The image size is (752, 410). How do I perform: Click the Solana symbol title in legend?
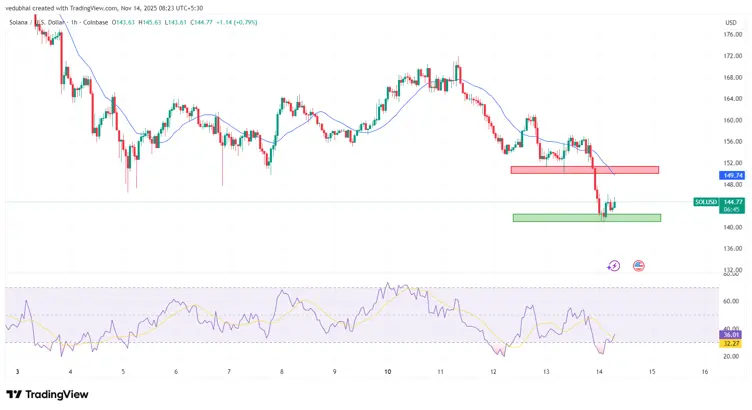tap(20, 21)
